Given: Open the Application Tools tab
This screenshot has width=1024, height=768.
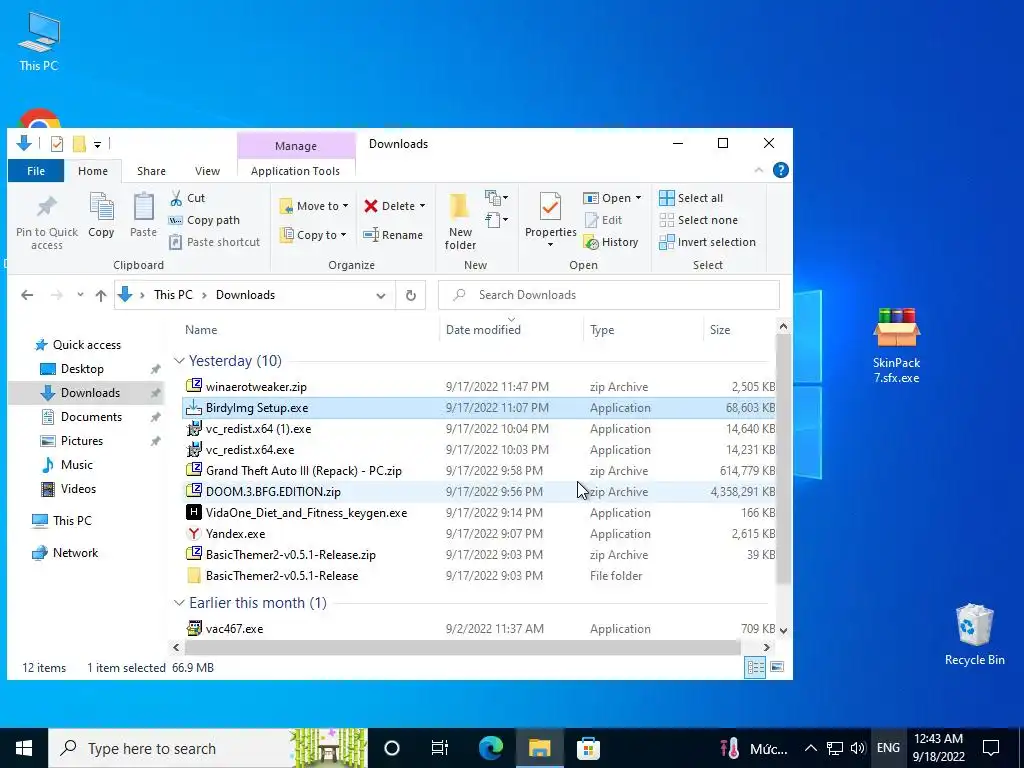Looking at the screenshot, I should tap(295, 171).
